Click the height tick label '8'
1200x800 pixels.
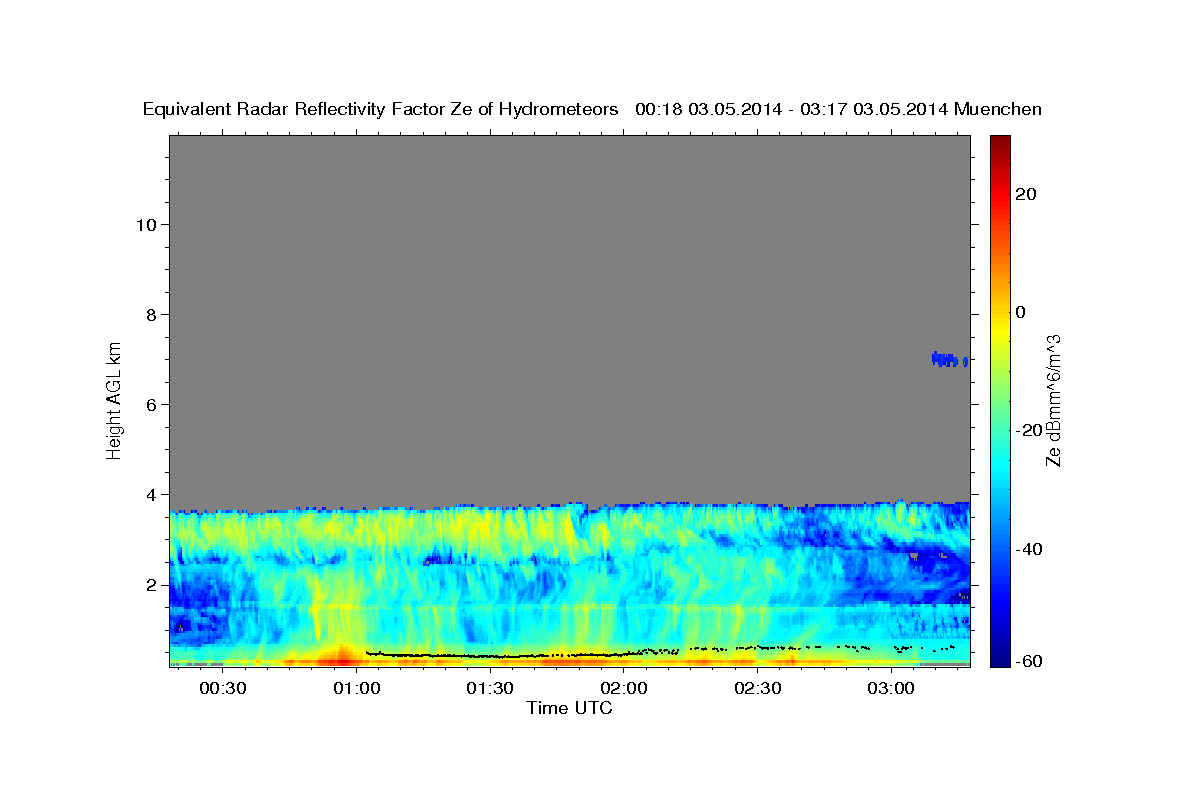pyautogui.click(x=152, y=314)
